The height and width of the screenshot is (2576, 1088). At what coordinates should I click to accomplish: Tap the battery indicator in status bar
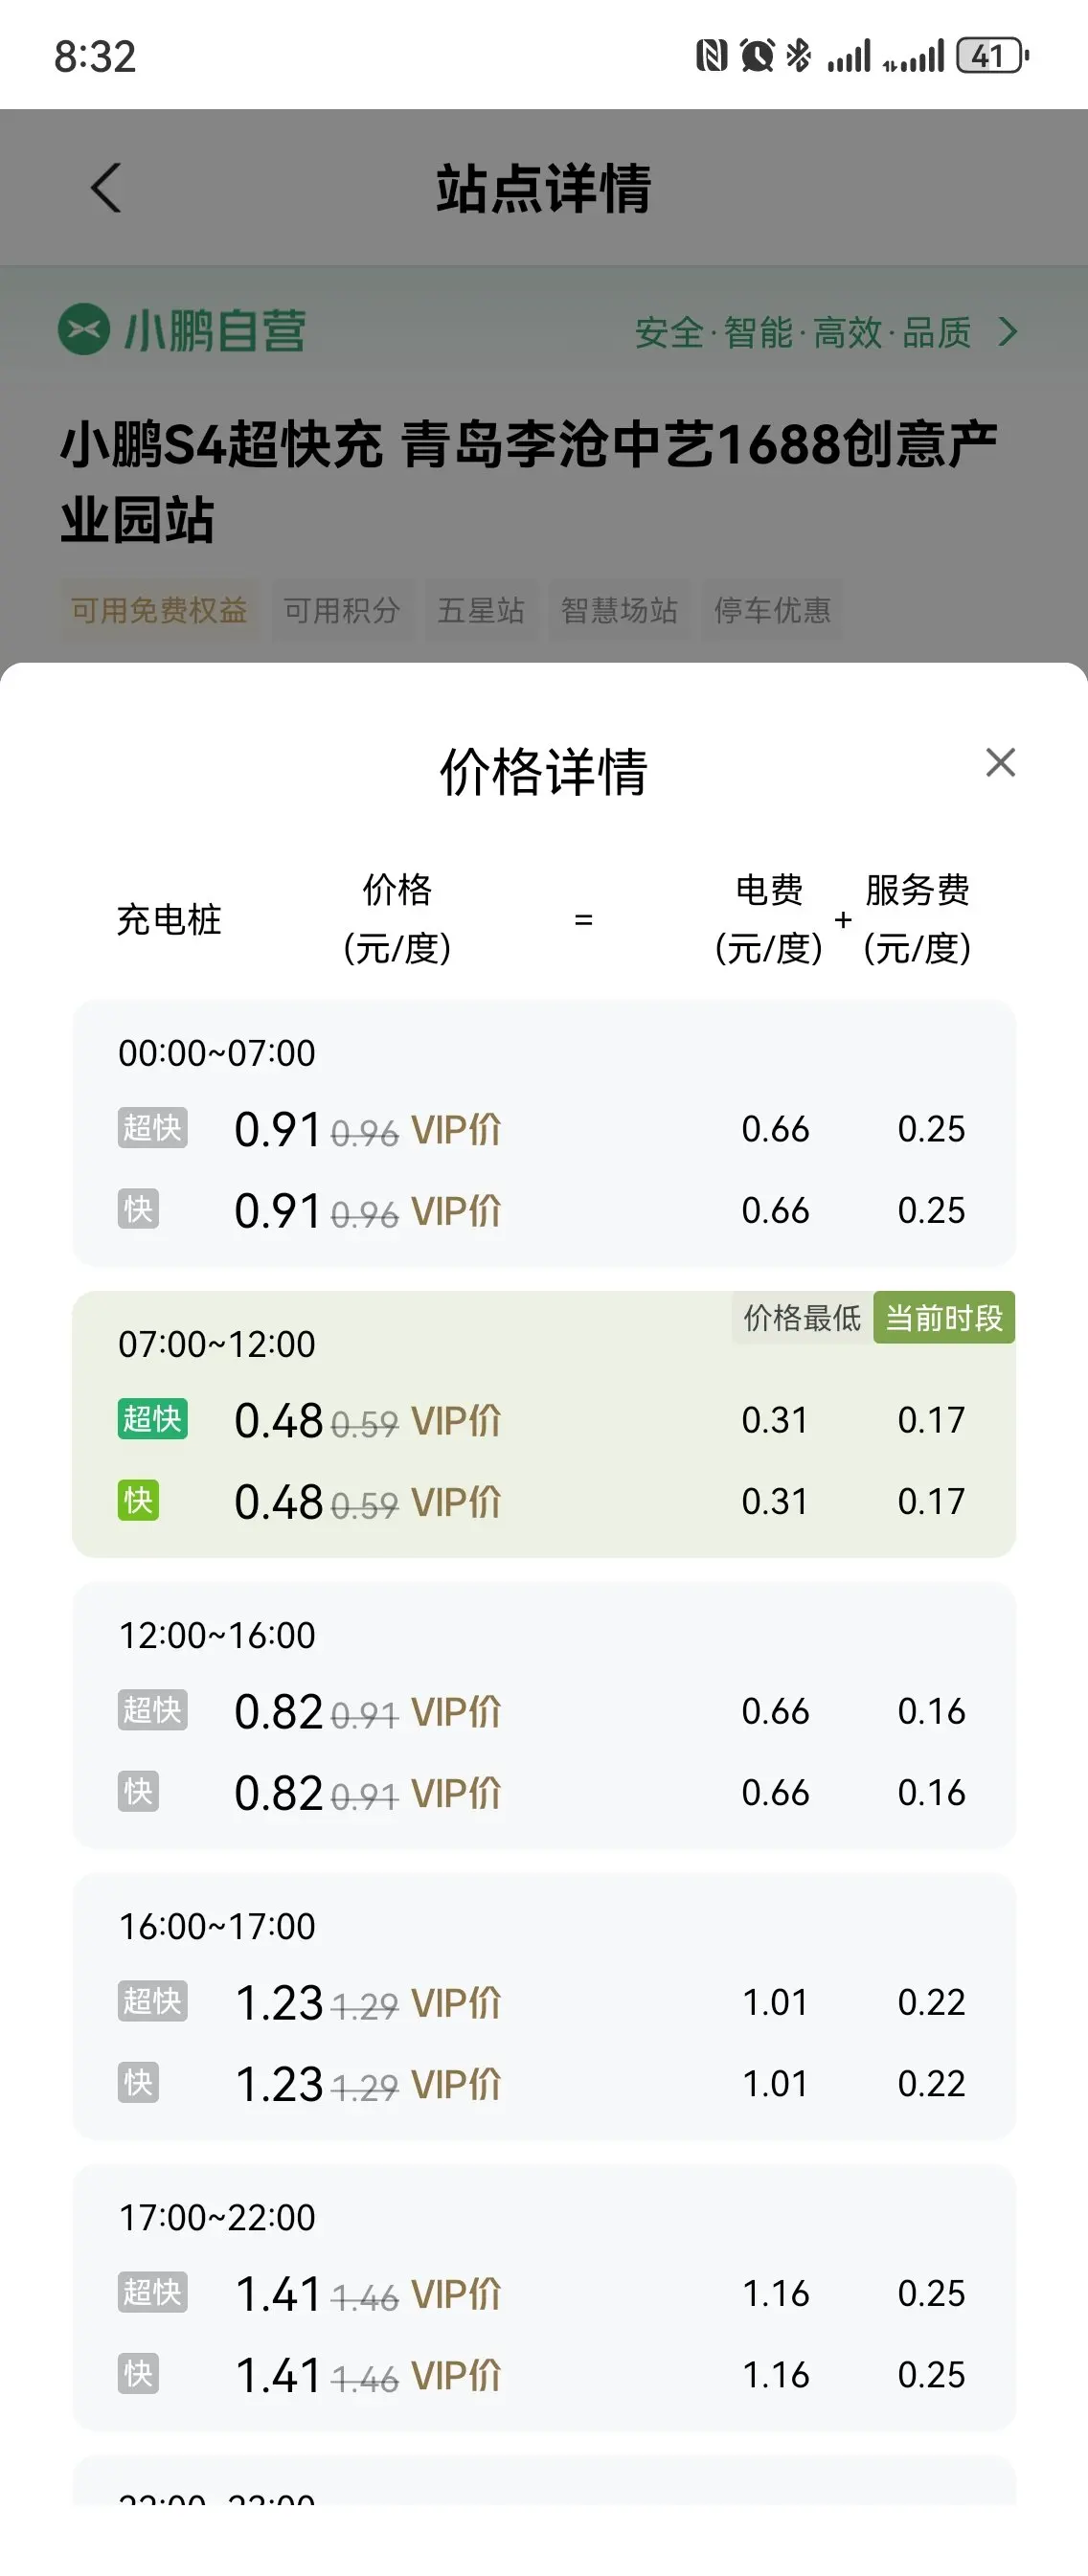point(992,56)
